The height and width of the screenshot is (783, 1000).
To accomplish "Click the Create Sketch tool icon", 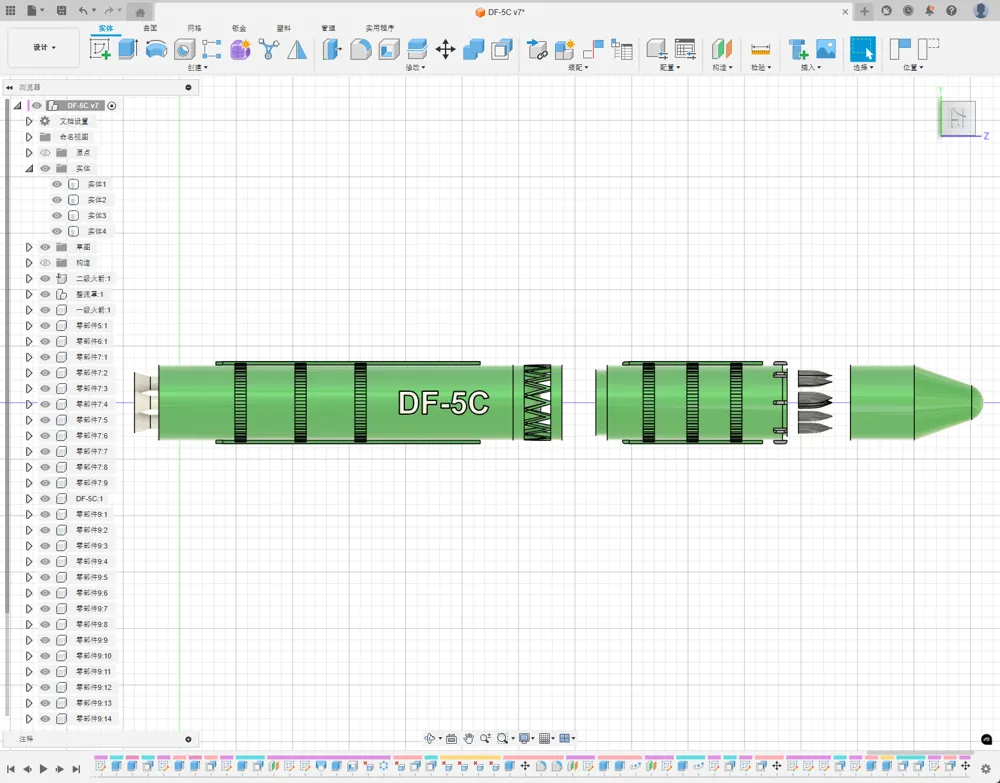I will click(x=100, y=49).
